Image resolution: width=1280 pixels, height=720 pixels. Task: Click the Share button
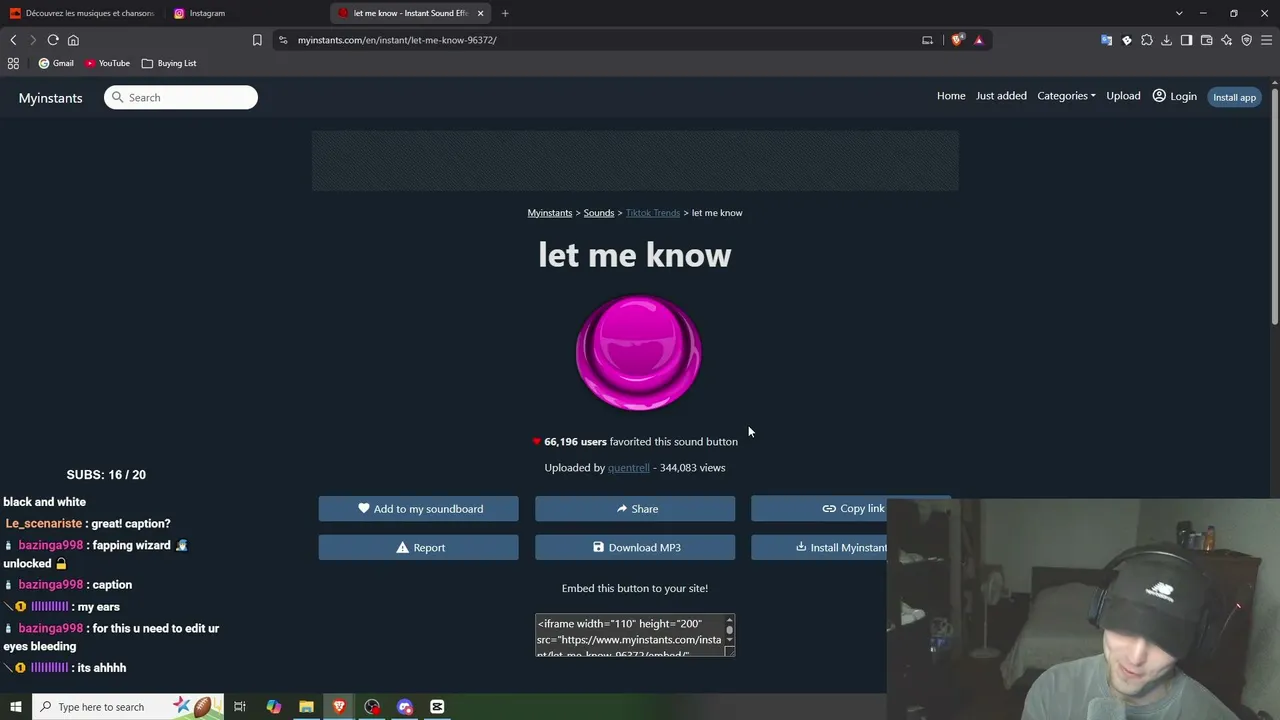pyautogui.click(x=635, y=509)
